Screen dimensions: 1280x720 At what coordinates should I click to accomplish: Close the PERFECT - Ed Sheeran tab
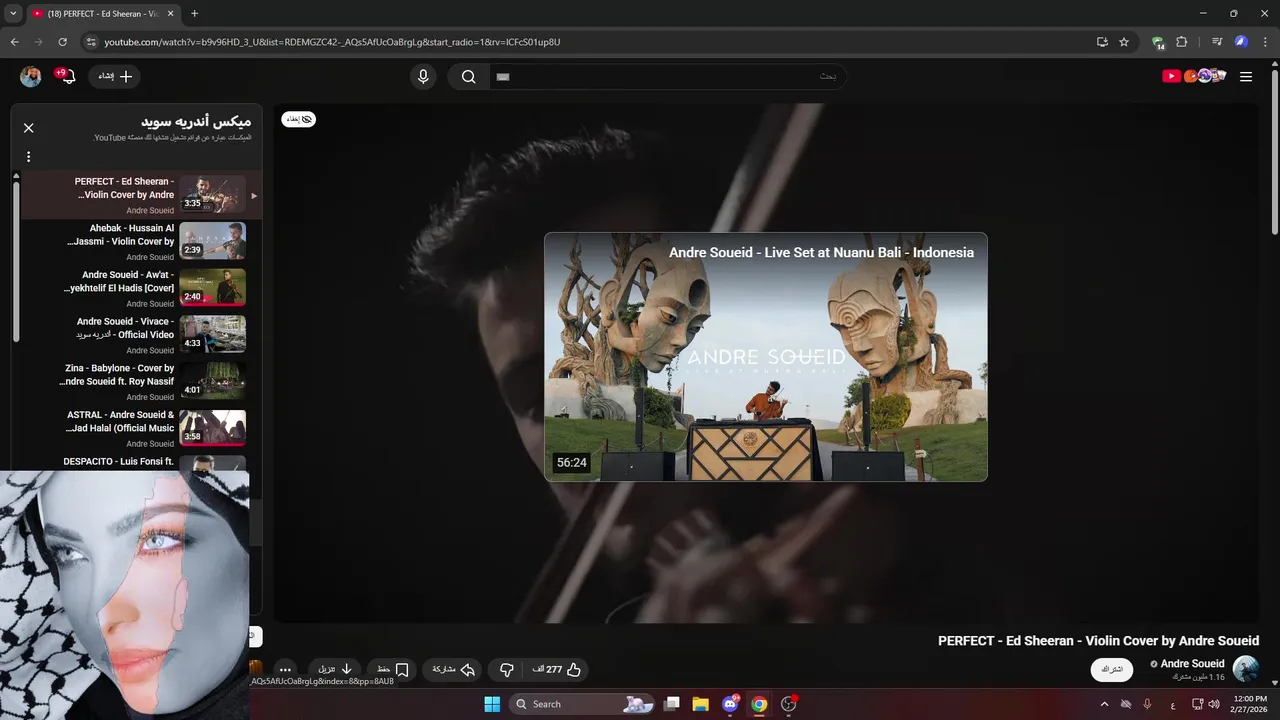click(x=171, y=14)
